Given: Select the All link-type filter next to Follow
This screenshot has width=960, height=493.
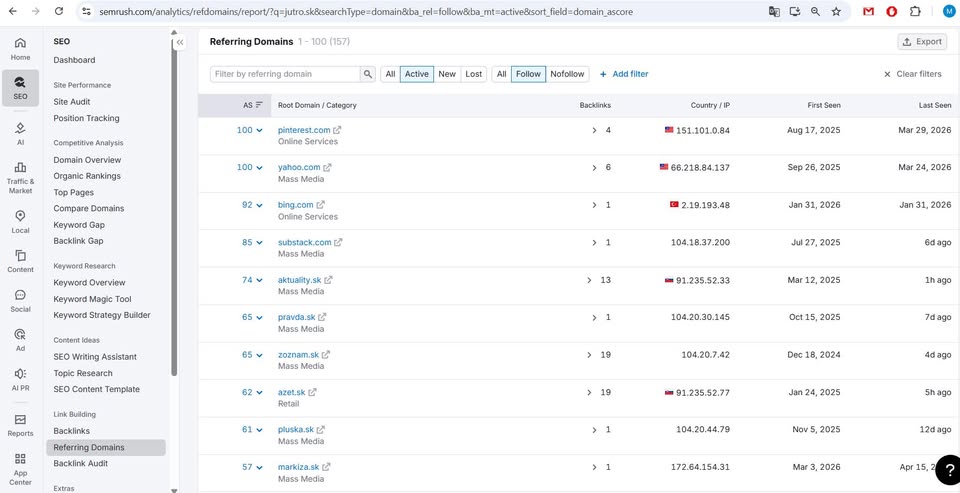Looking at the screenshot, I should 501,74.
